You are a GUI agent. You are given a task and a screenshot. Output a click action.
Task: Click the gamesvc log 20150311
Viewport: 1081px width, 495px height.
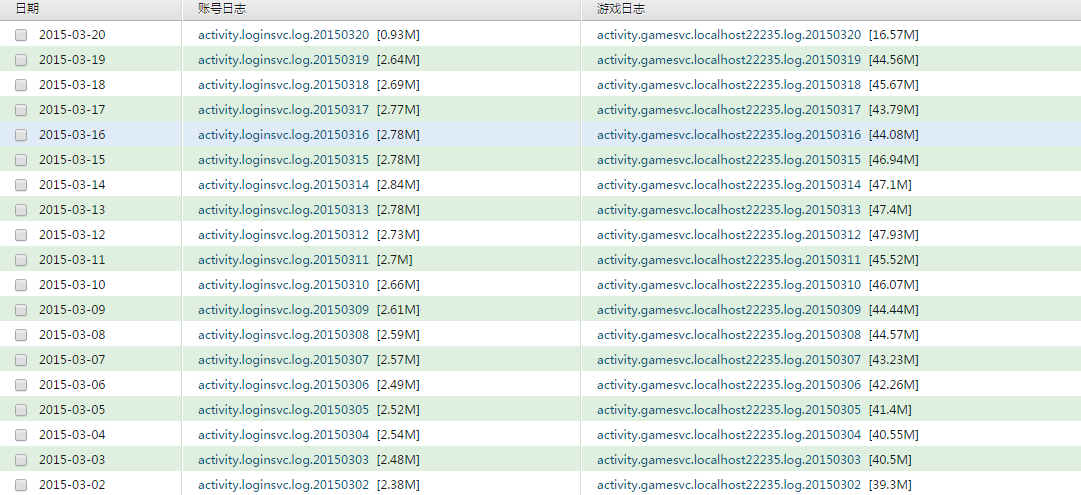pyautogui.click(x=729, y=259)
